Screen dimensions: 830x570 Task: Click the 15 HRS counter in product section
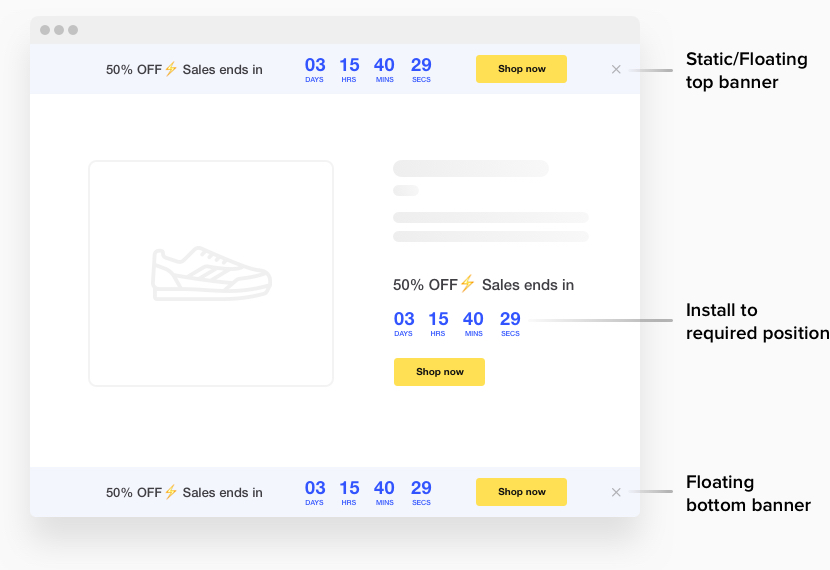tap(438, 324)
